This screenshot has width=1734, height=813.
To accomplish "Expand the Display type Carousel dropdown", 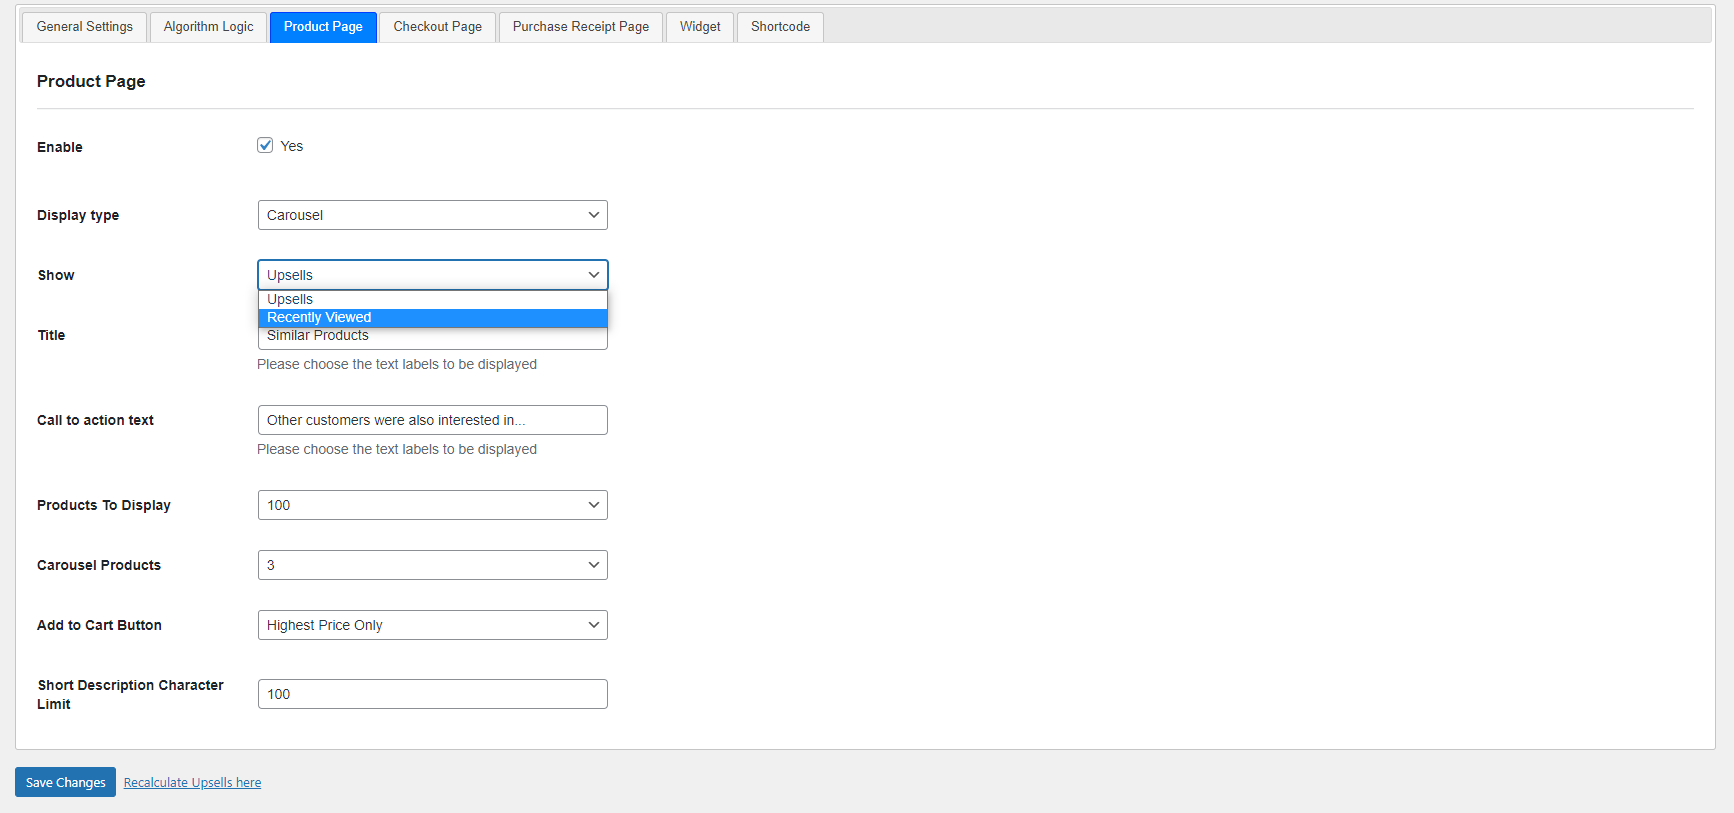I will (x=433, y=215).
